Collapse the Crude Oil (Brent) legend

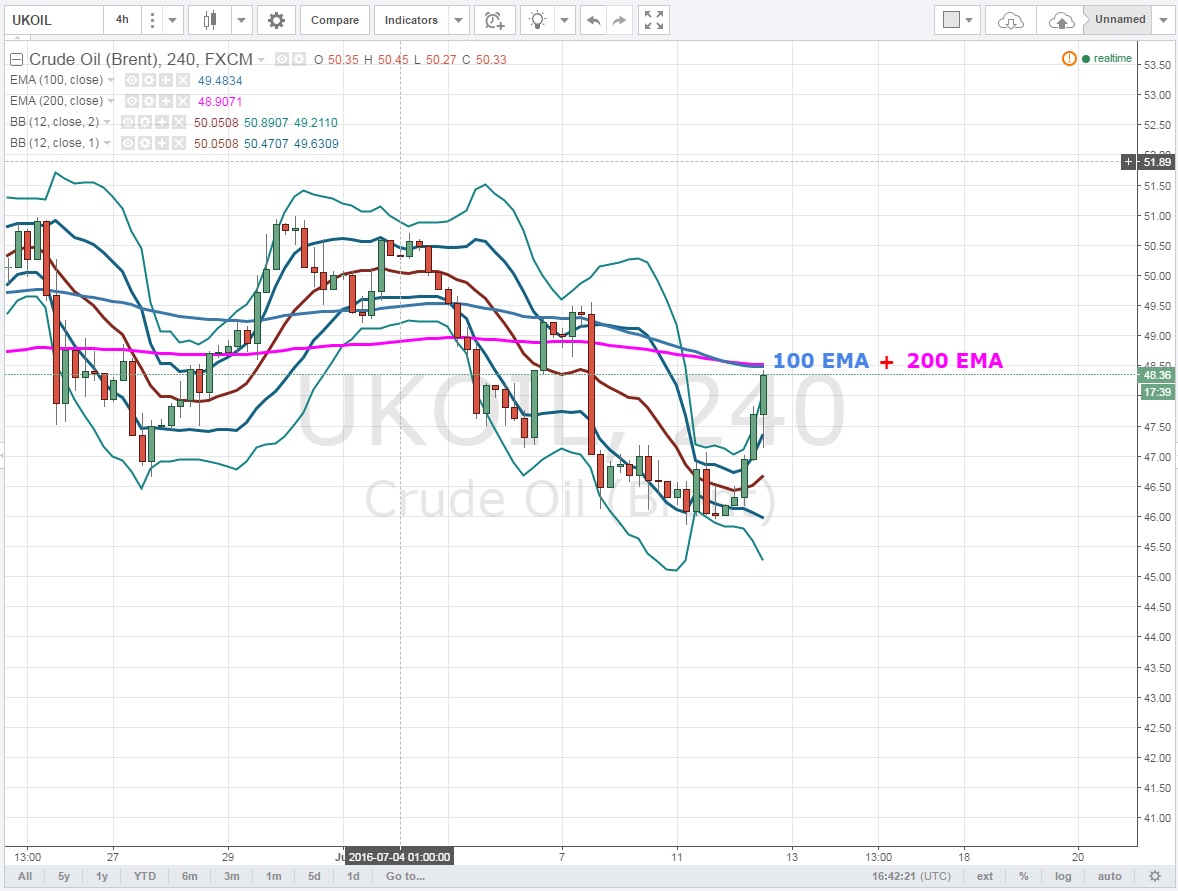coord(16,59)
